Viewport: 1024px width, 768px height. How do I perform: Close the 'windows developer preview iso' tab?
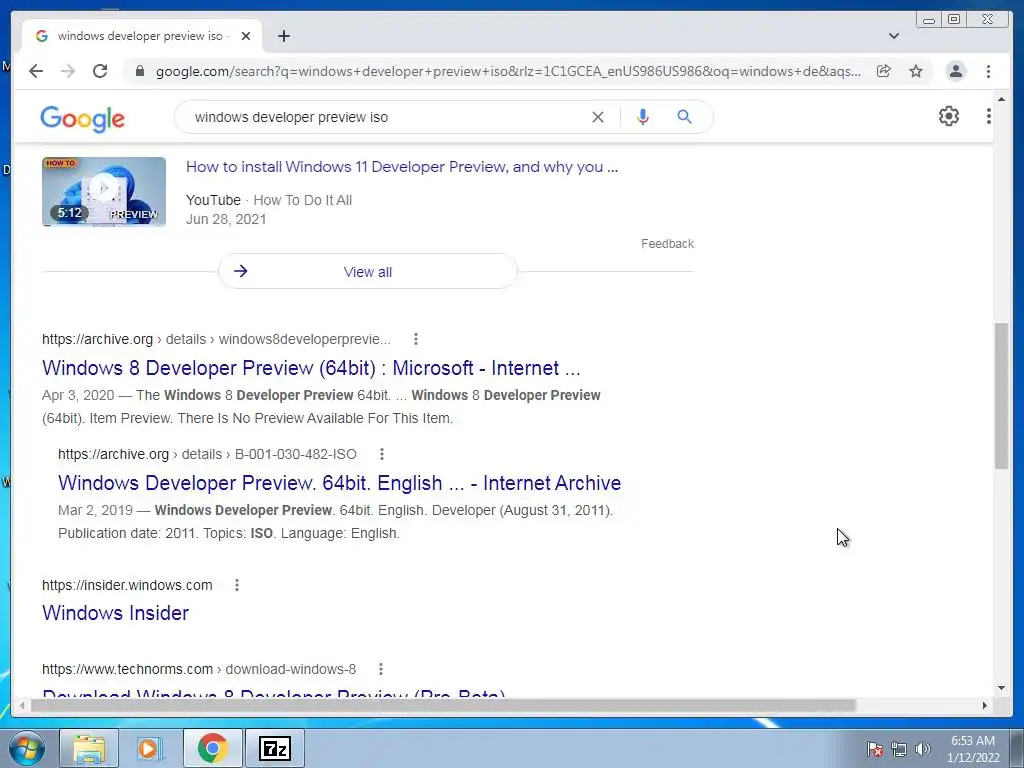tap(246, 36)
